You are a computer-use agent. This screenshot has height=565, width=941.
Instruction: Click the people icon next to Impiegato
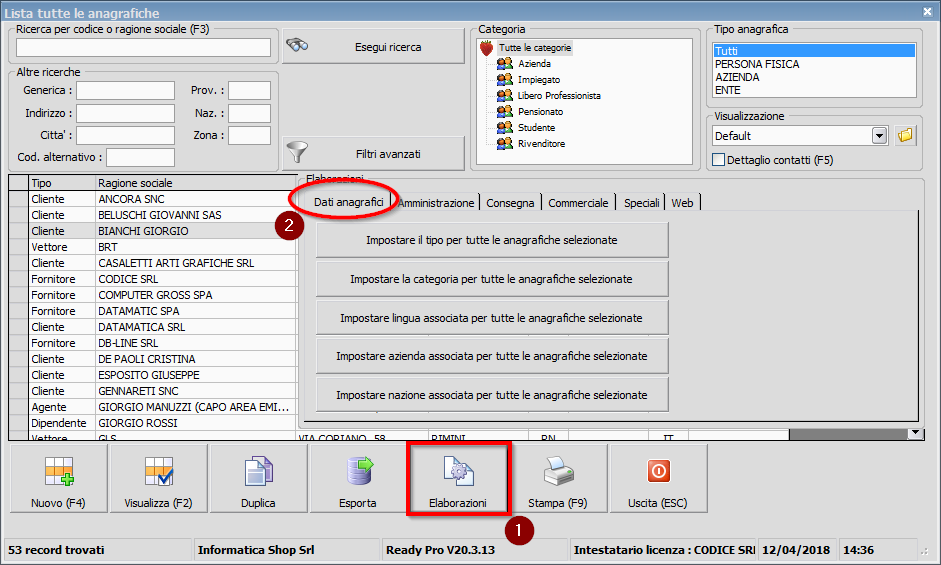coord(505,79)
